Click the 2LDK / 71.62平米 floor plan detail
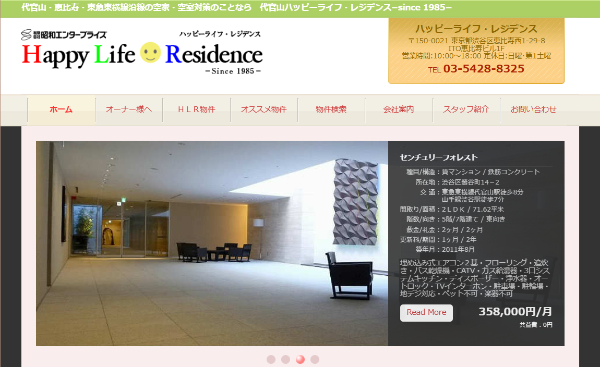 473,209
